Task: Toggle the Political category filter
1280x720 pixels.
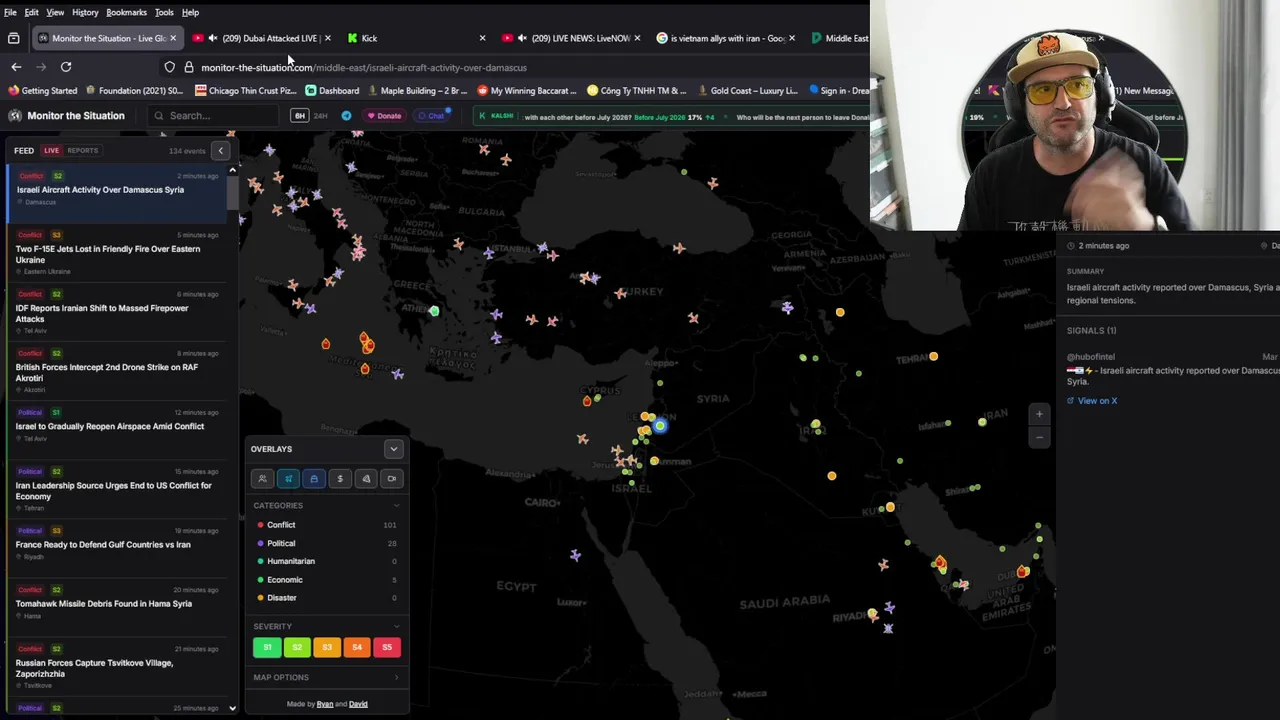Action: coord(327,543)
